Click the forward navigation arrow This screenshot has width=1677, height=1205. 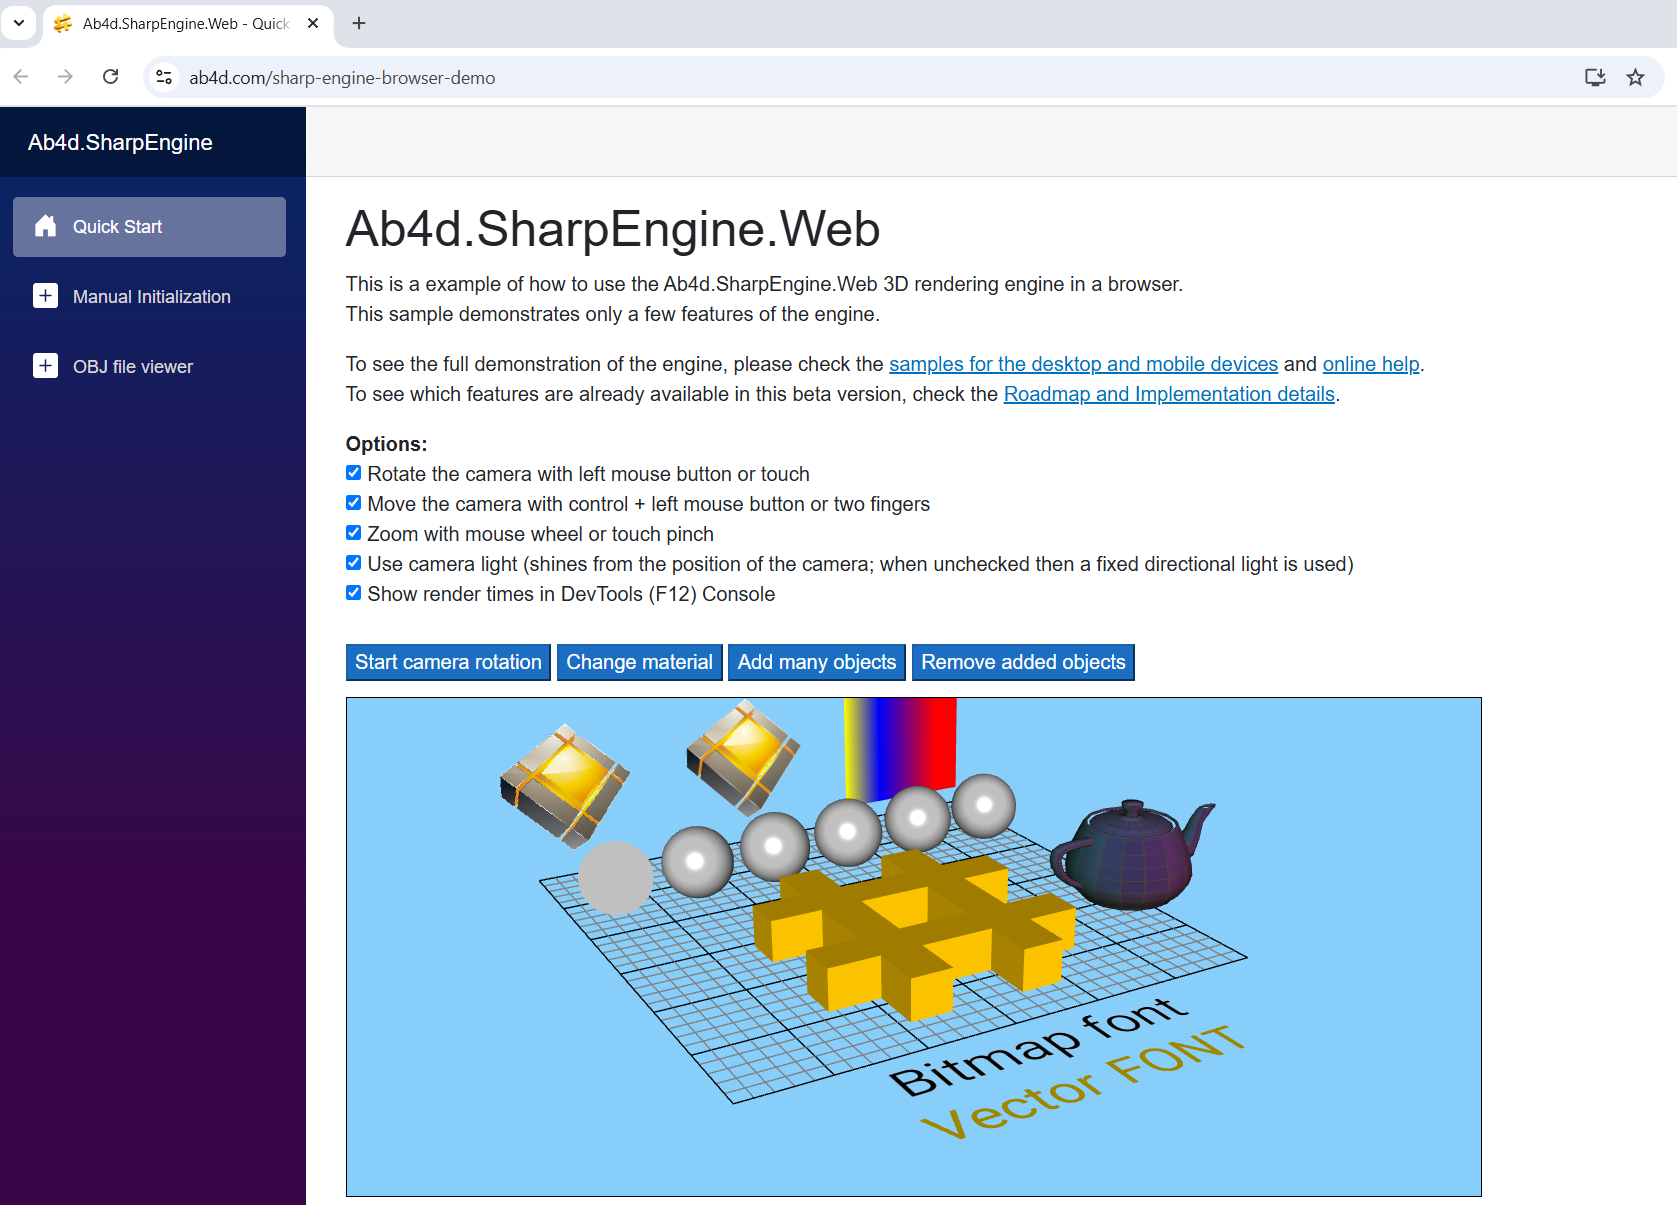[x=65, y=77]
